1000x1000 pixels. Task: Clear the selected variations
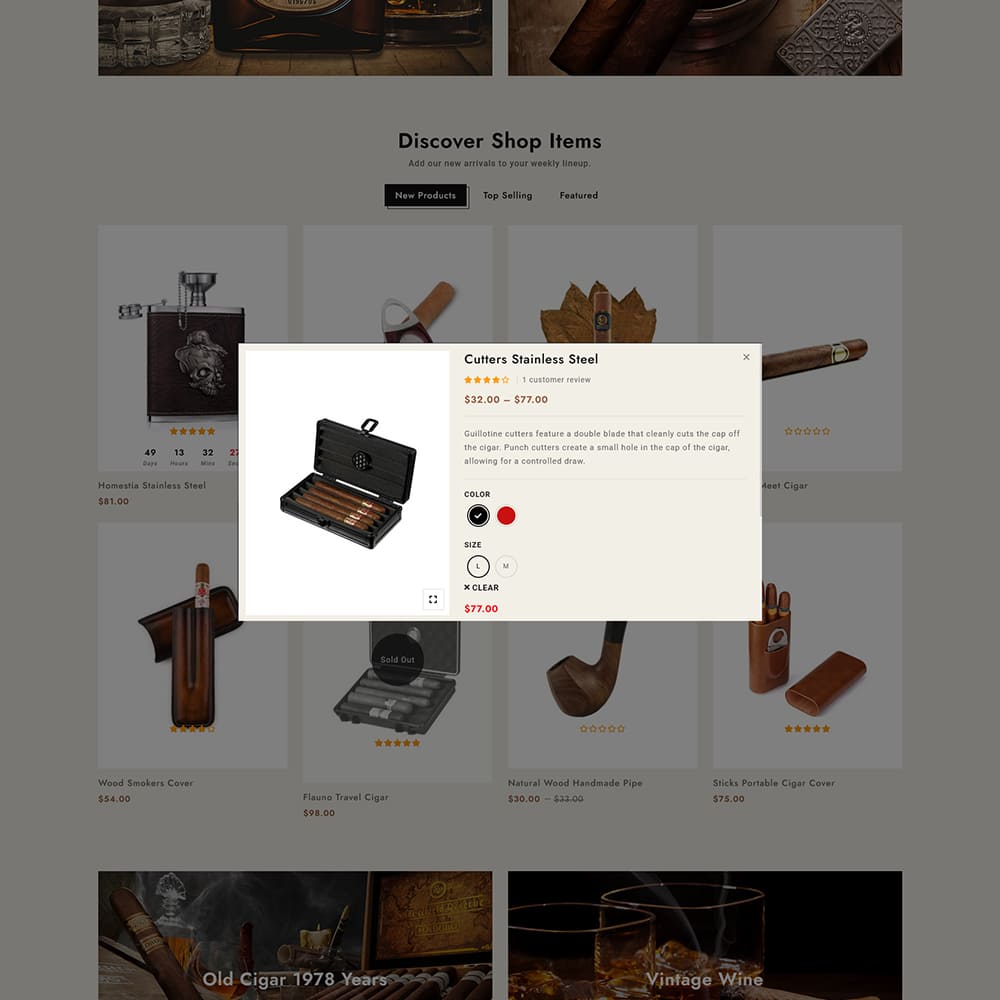click(x=482, y=587)
